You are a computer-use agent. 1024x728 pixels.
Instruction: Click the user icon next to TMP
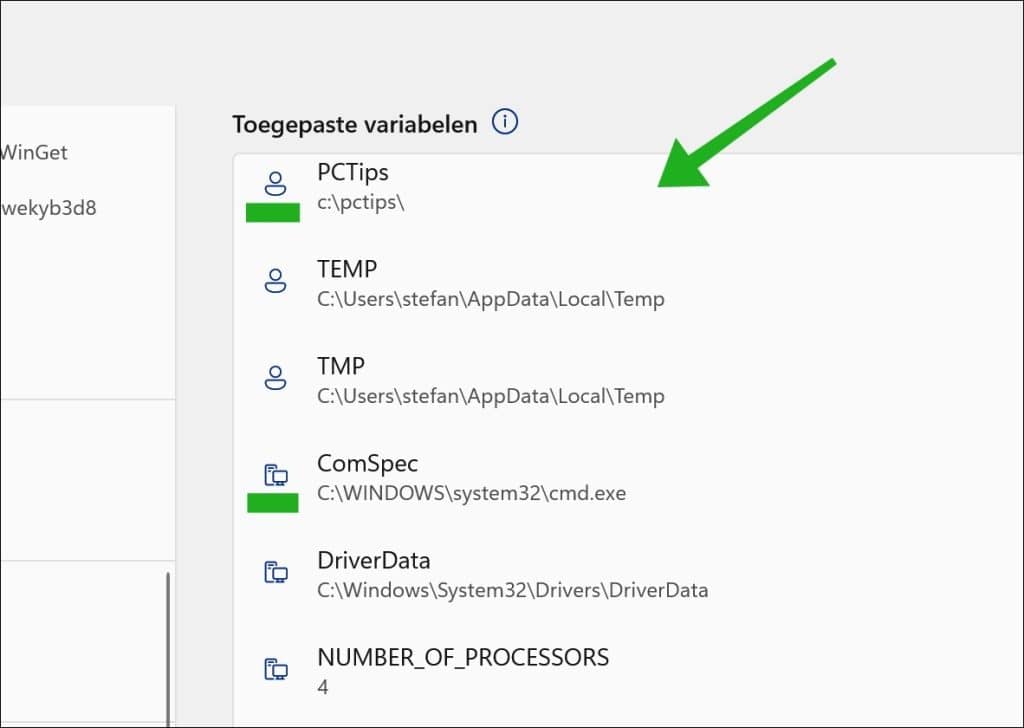tap(275, 378)
